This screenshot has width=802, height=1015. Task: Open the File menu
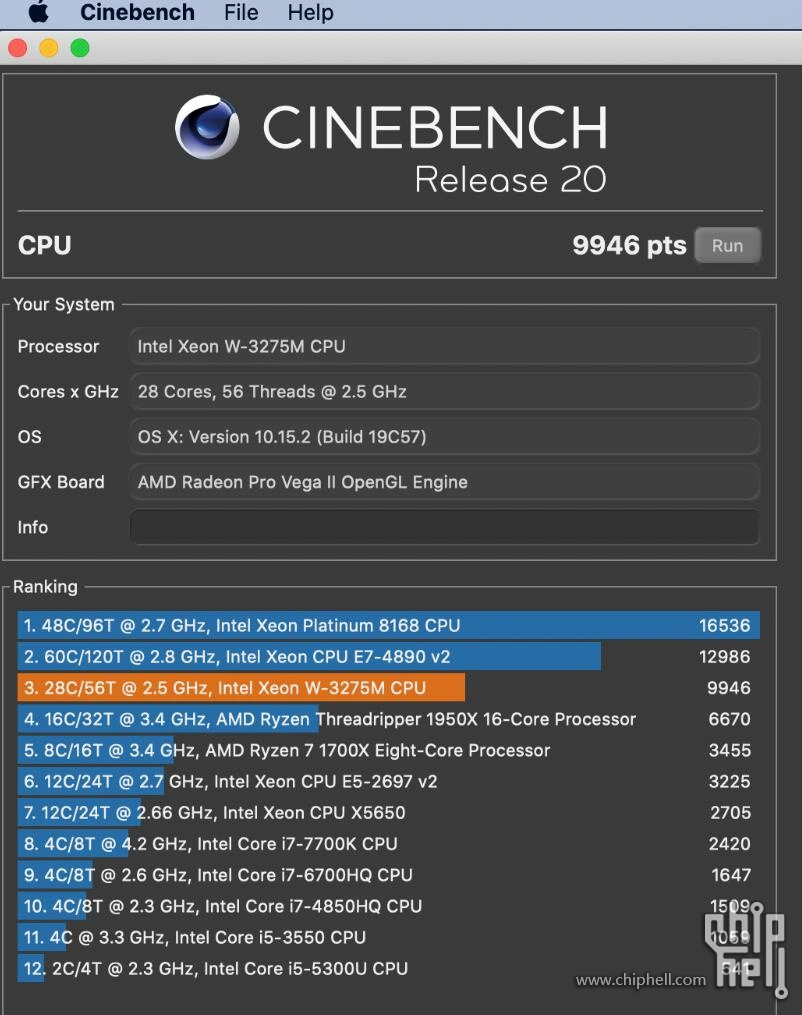pyautogui.click(x=241, y=13)
